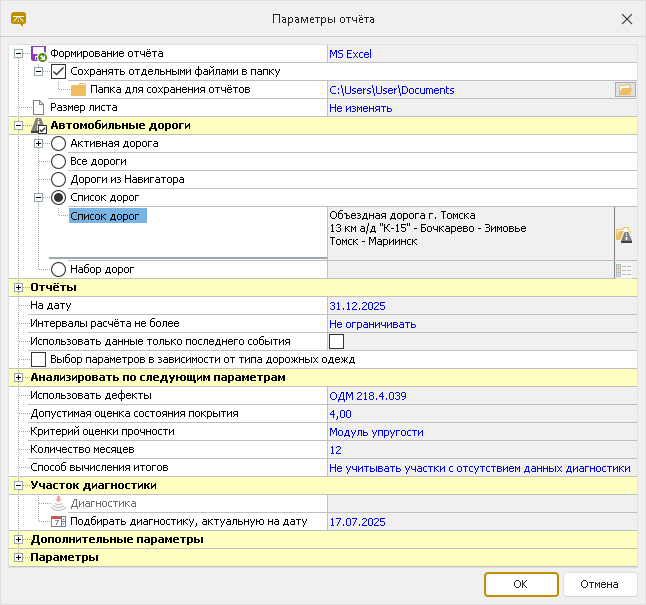Open the 'Критерий оценки прочности' value dropdown

(480, 432)
